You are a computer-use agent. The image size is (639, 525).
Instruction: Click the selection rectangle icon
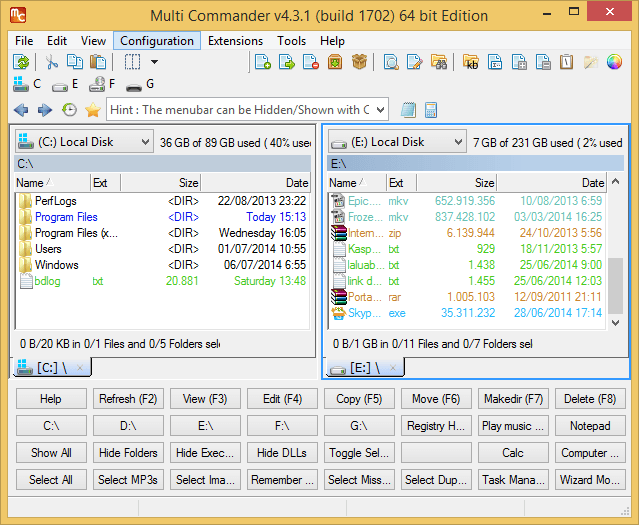132,62
